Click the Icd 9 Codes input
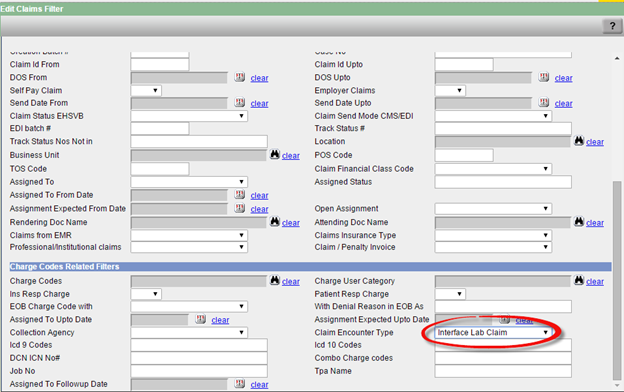Image resolution: width=624 pixels, height=392 pixels. click(199, 345)
